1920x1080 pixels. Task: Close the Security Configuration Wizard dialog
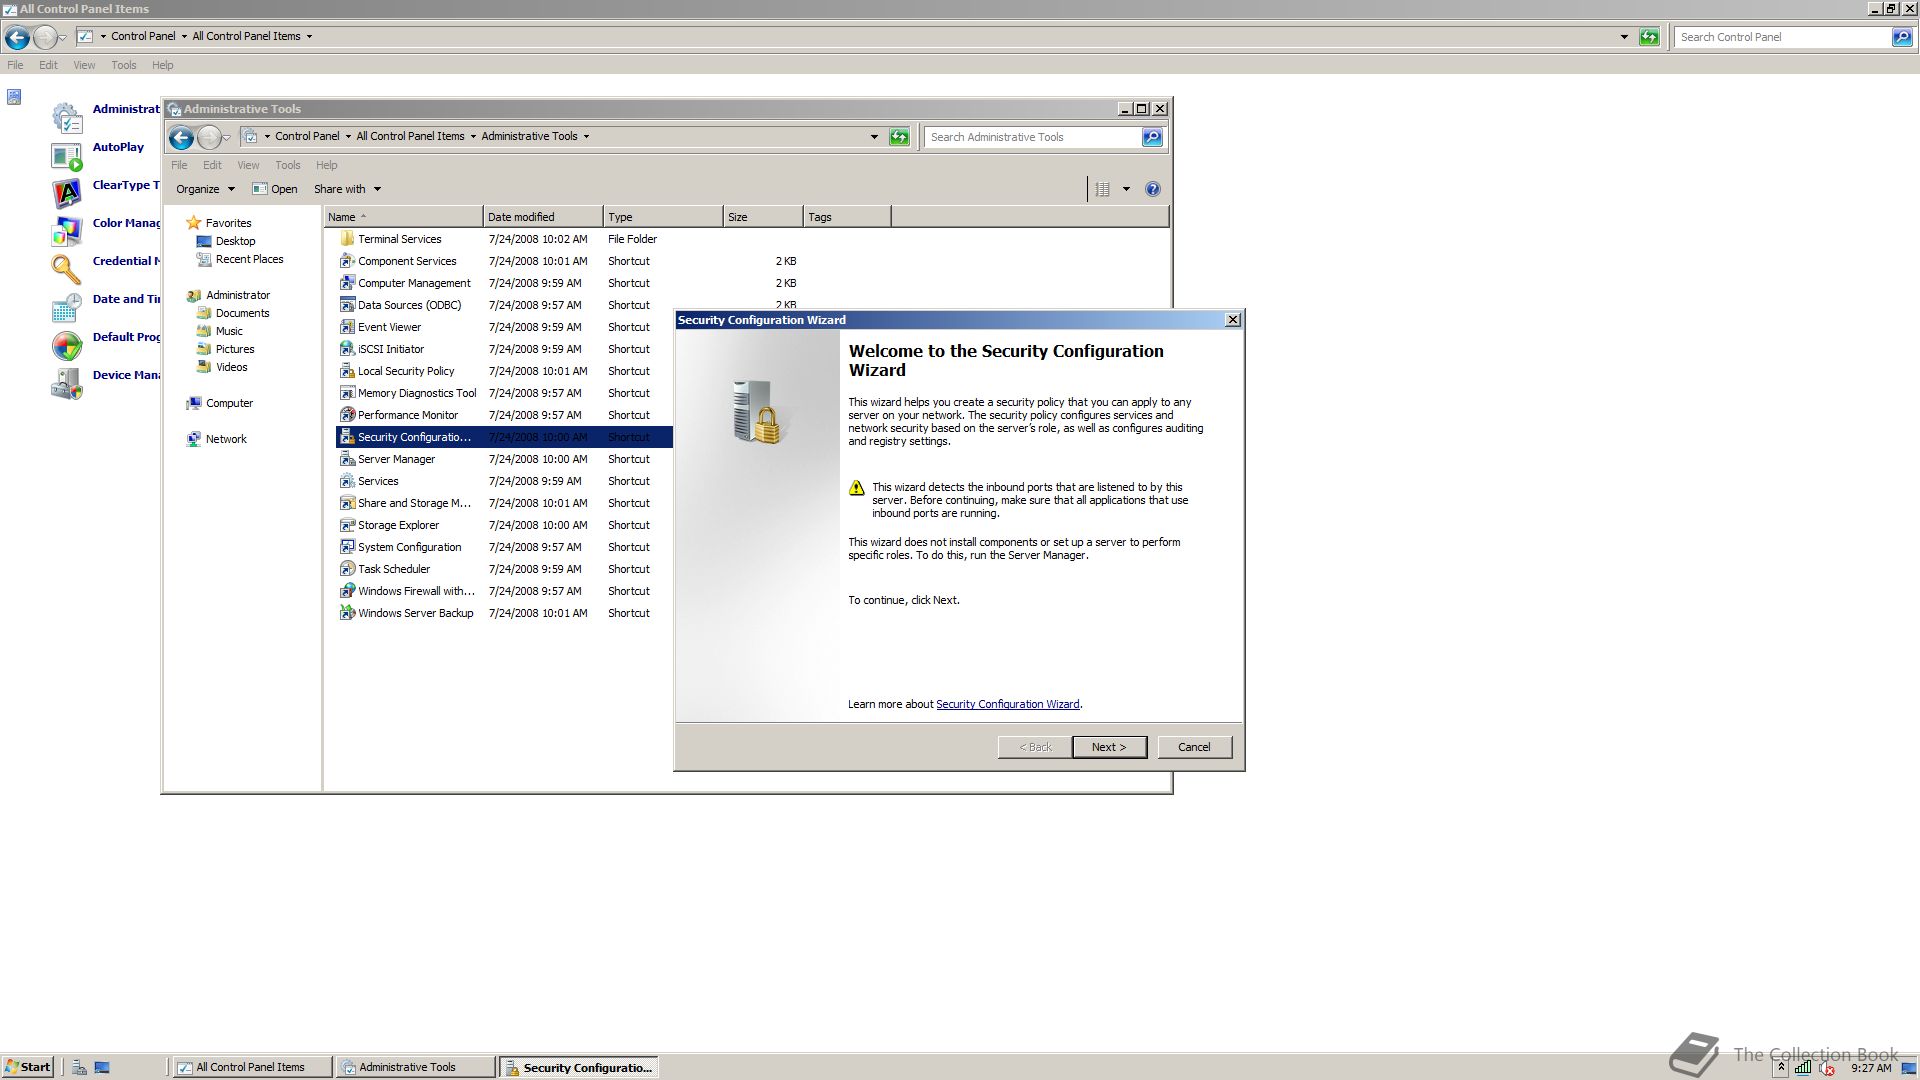click(x=1233, y=320)
